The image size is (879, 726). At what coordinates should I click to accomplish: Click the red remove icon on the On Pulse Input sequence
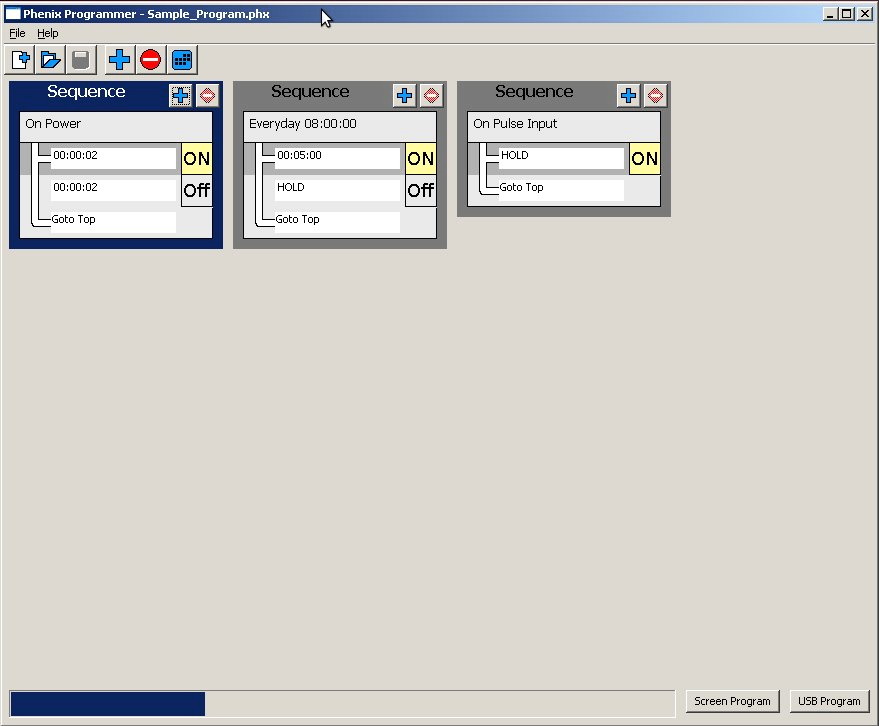coord(655,96)
